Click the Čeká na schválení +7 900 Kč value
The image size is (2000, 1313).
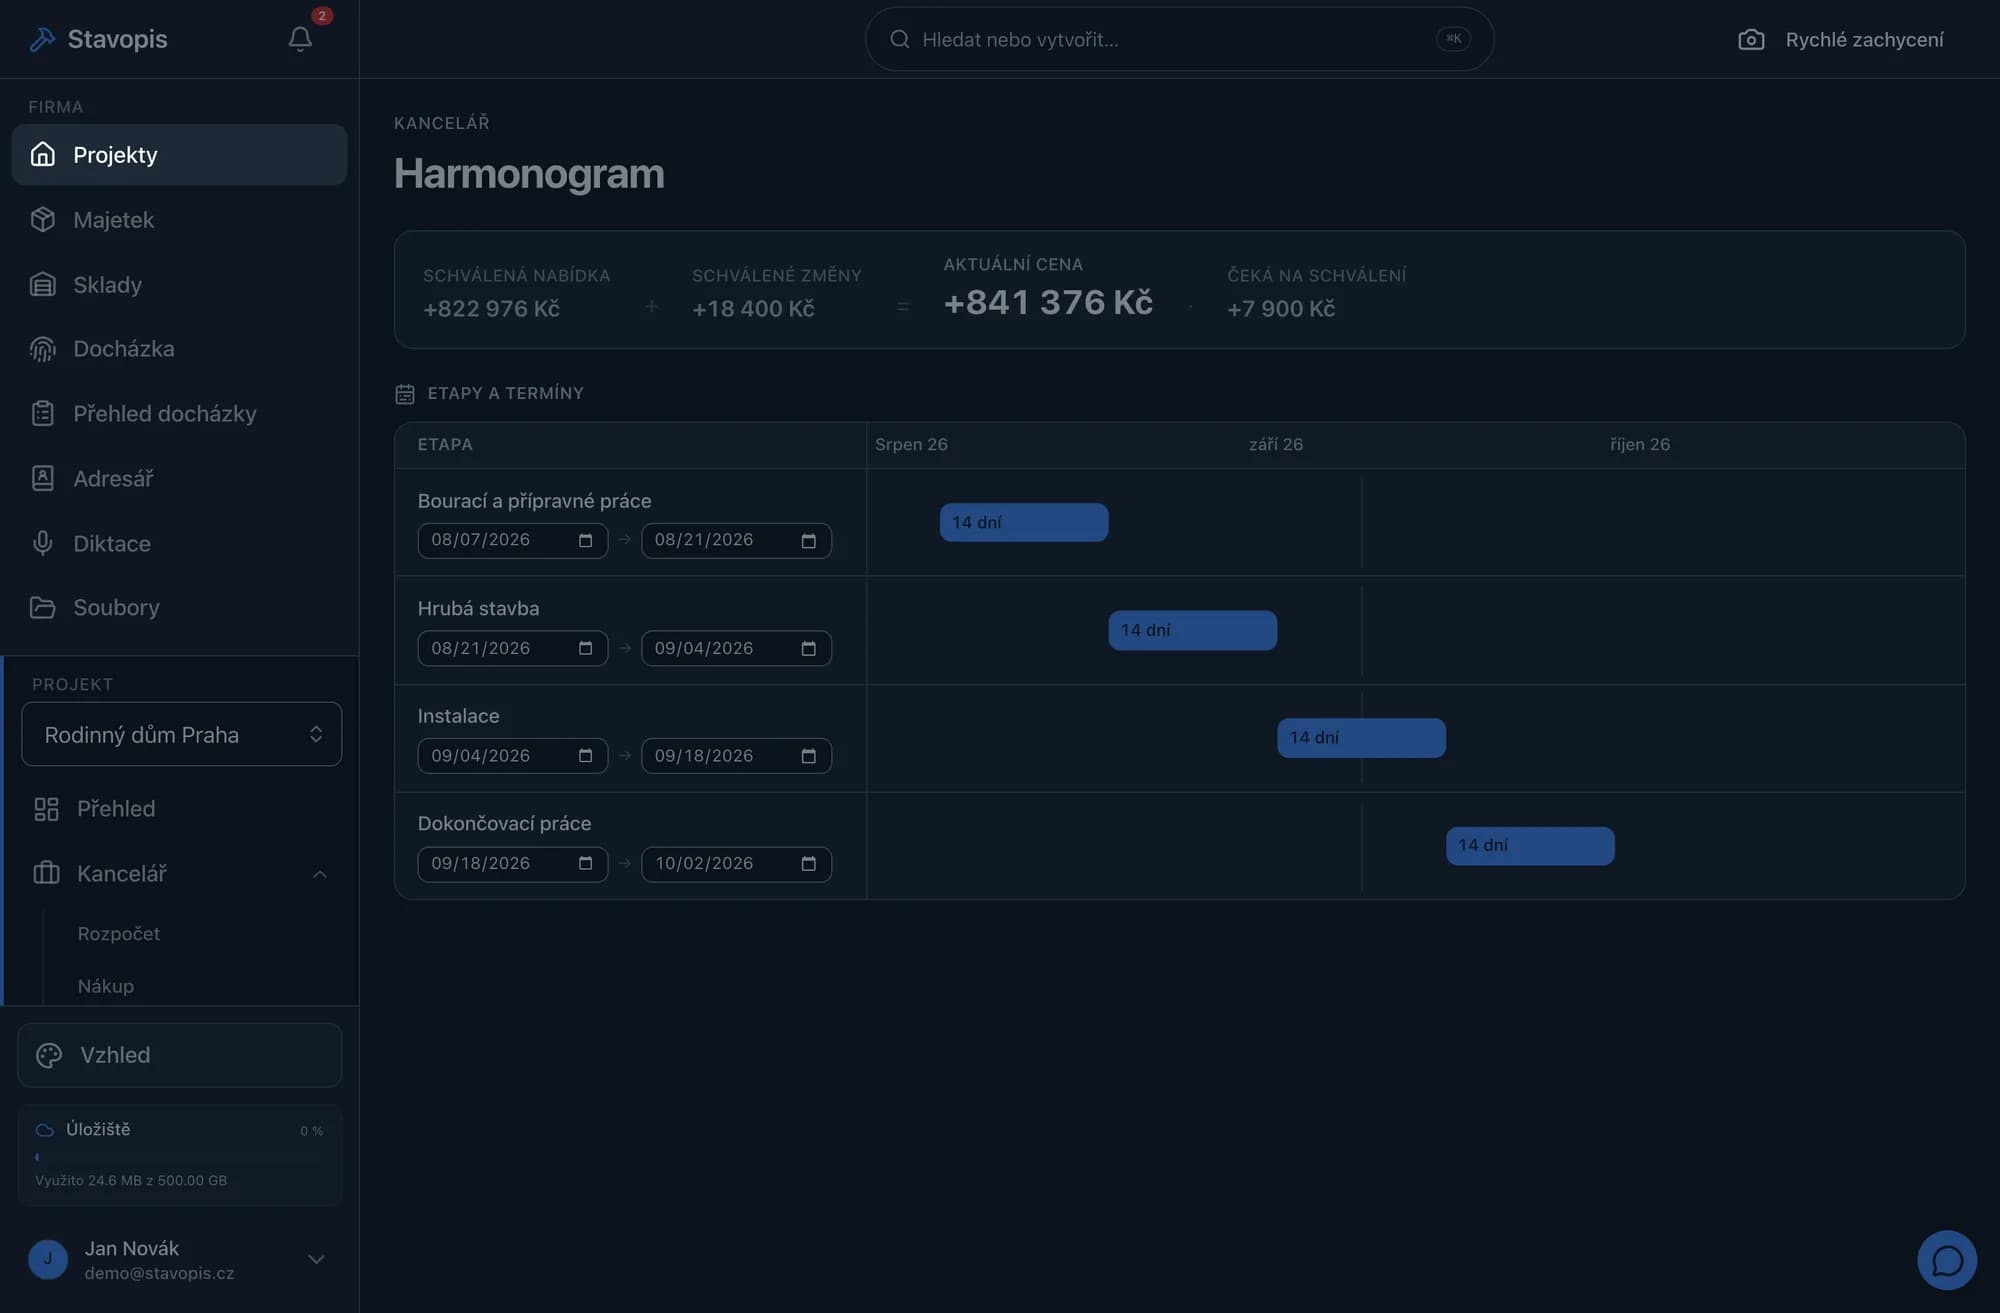coord(1281,309)
